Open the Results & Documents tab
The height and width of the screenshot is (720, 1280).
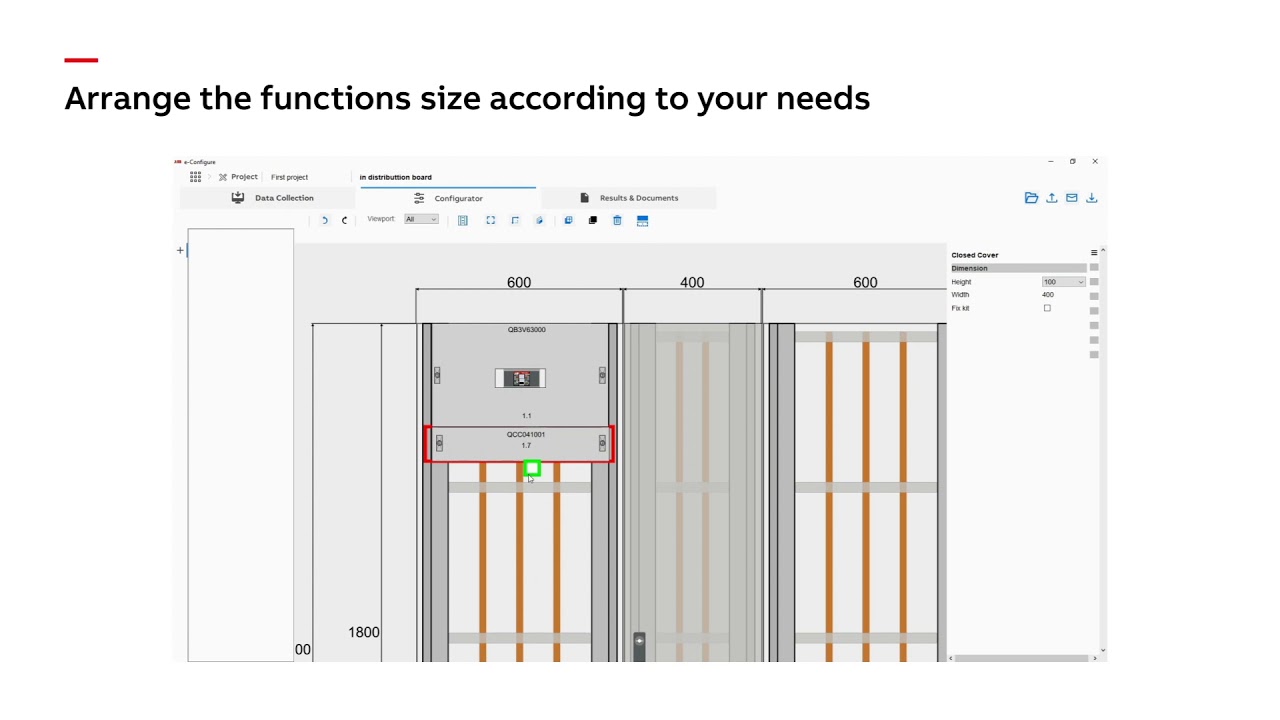(x=629, y=198)
